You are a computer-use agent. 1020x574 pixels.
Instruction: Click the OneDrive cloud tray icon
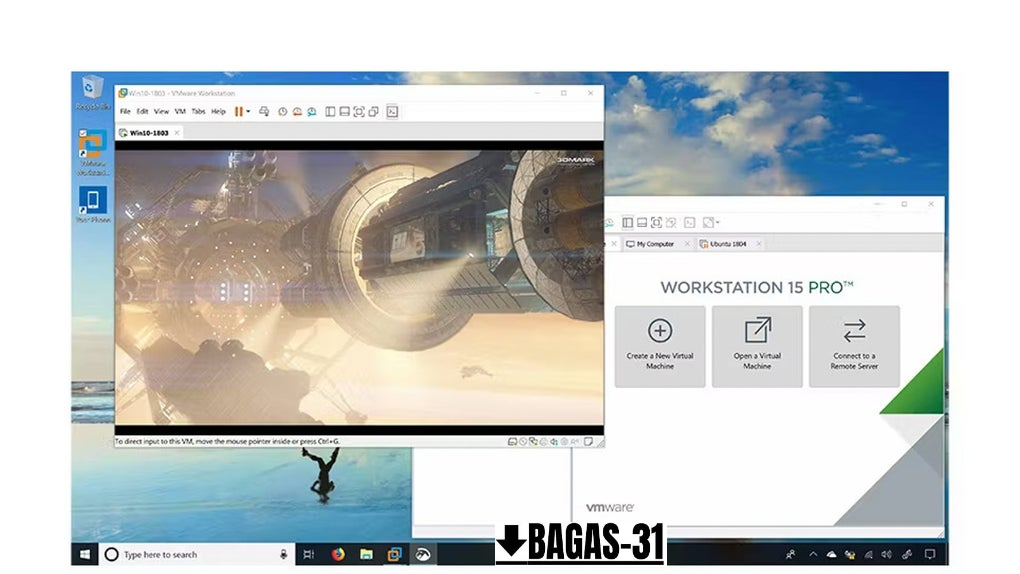831,554
